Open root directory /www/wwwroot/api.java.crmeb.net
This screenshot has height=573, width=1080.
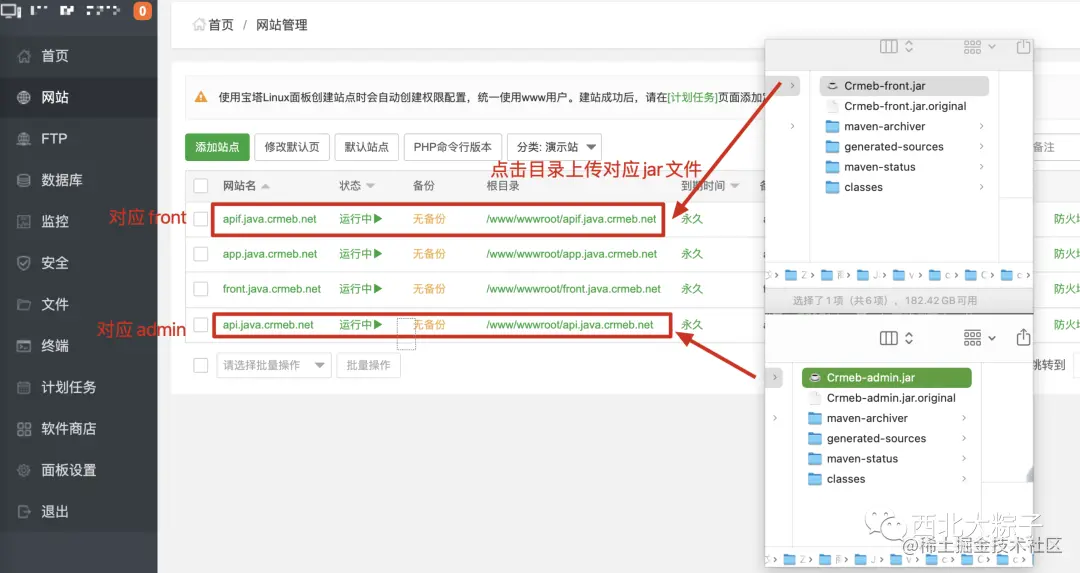(570, 324)
